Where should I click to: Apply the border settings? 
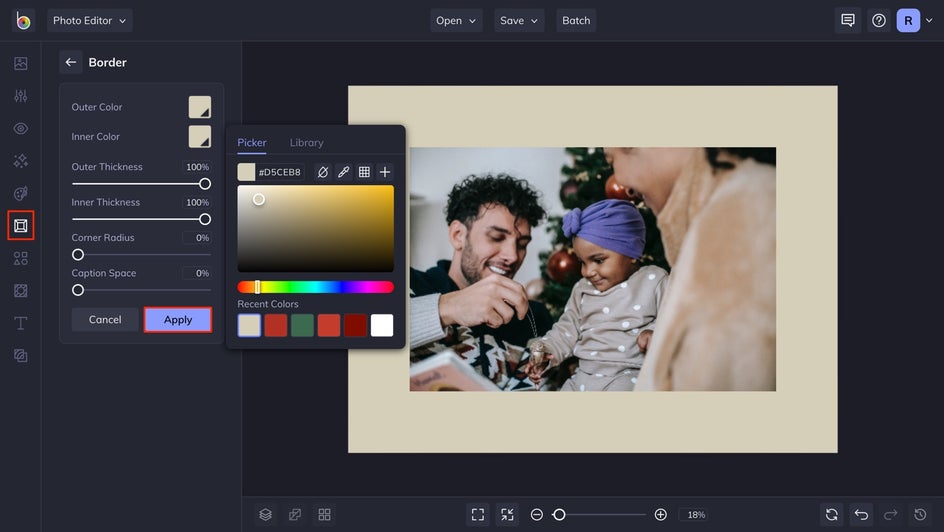178,320
